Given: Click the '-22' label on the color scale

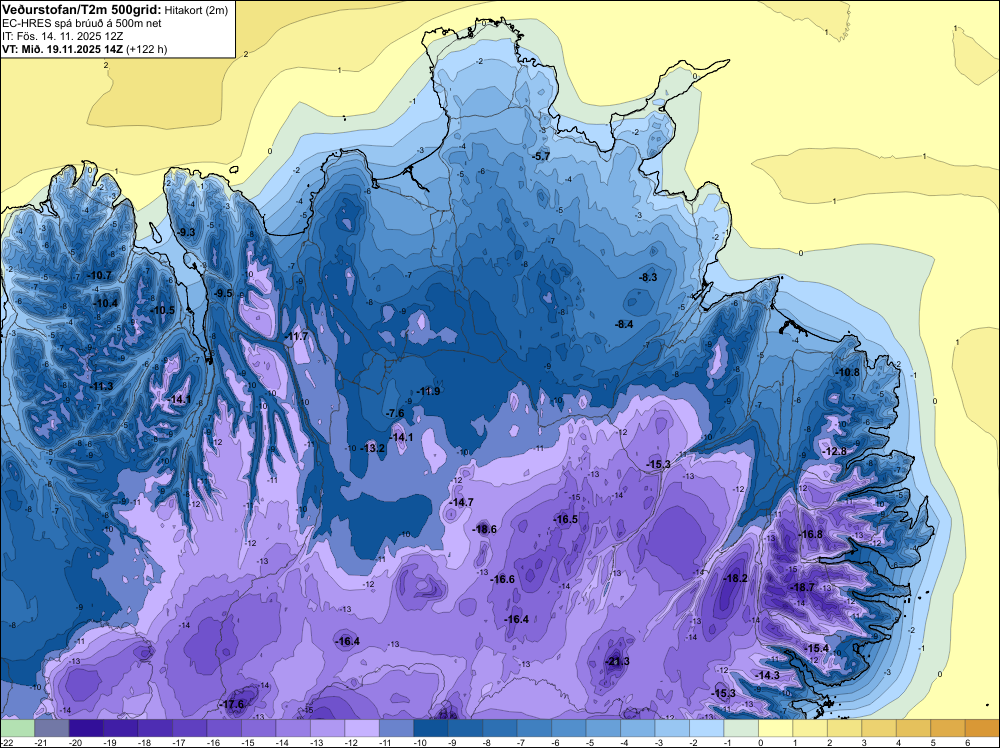Looking at the screenshot, I should 8,742.
